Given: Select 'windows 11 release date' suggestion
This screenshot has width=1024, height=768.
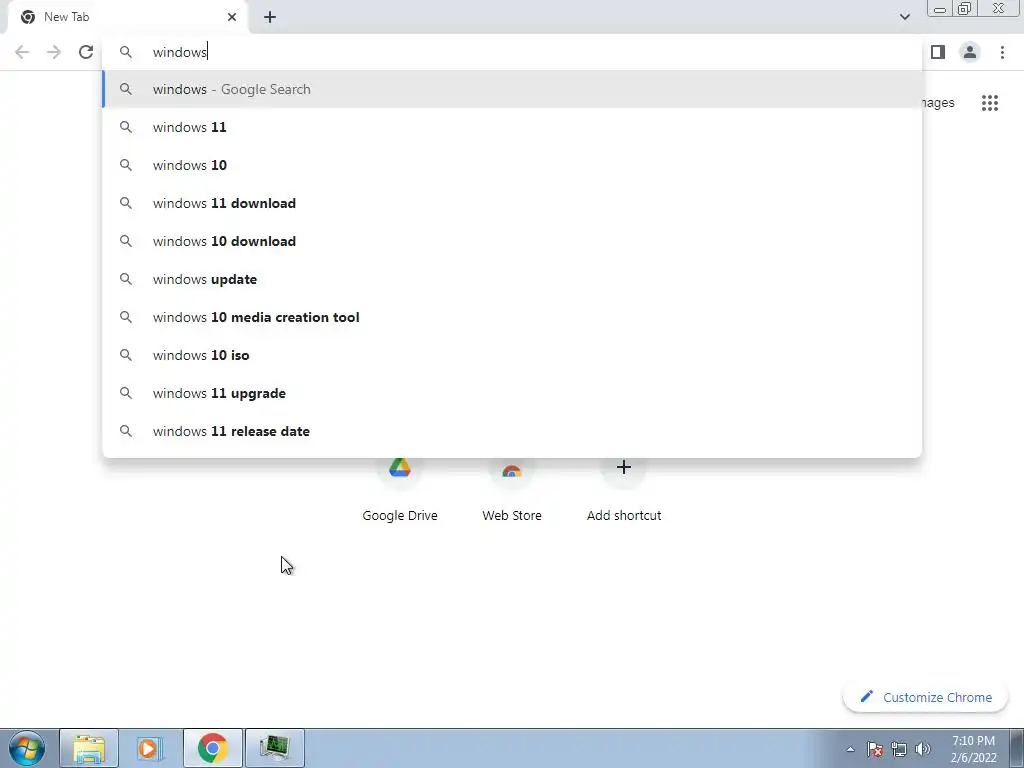Looking at the screenshot, I should point(513,431).
